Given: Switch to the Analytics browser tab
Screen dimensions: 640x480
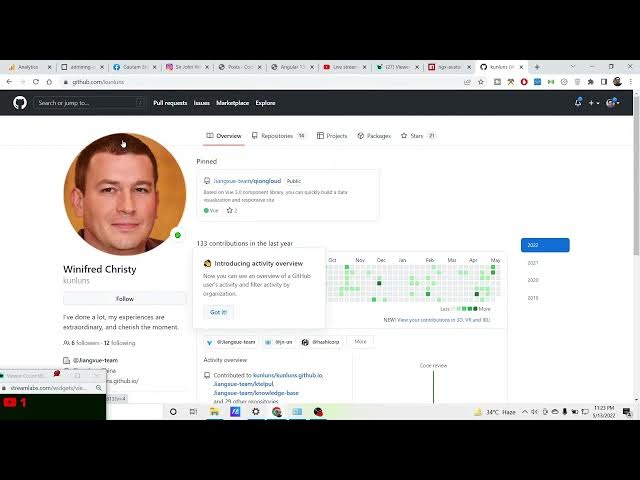Looking at the screenshot, I should click(x=28, y=67).
